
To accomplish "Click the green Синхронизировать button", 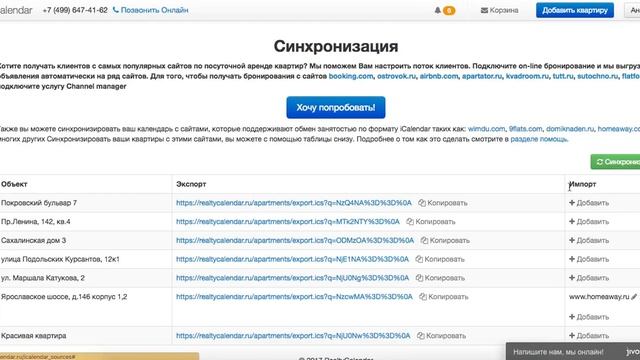I will [x=616, y=162].
